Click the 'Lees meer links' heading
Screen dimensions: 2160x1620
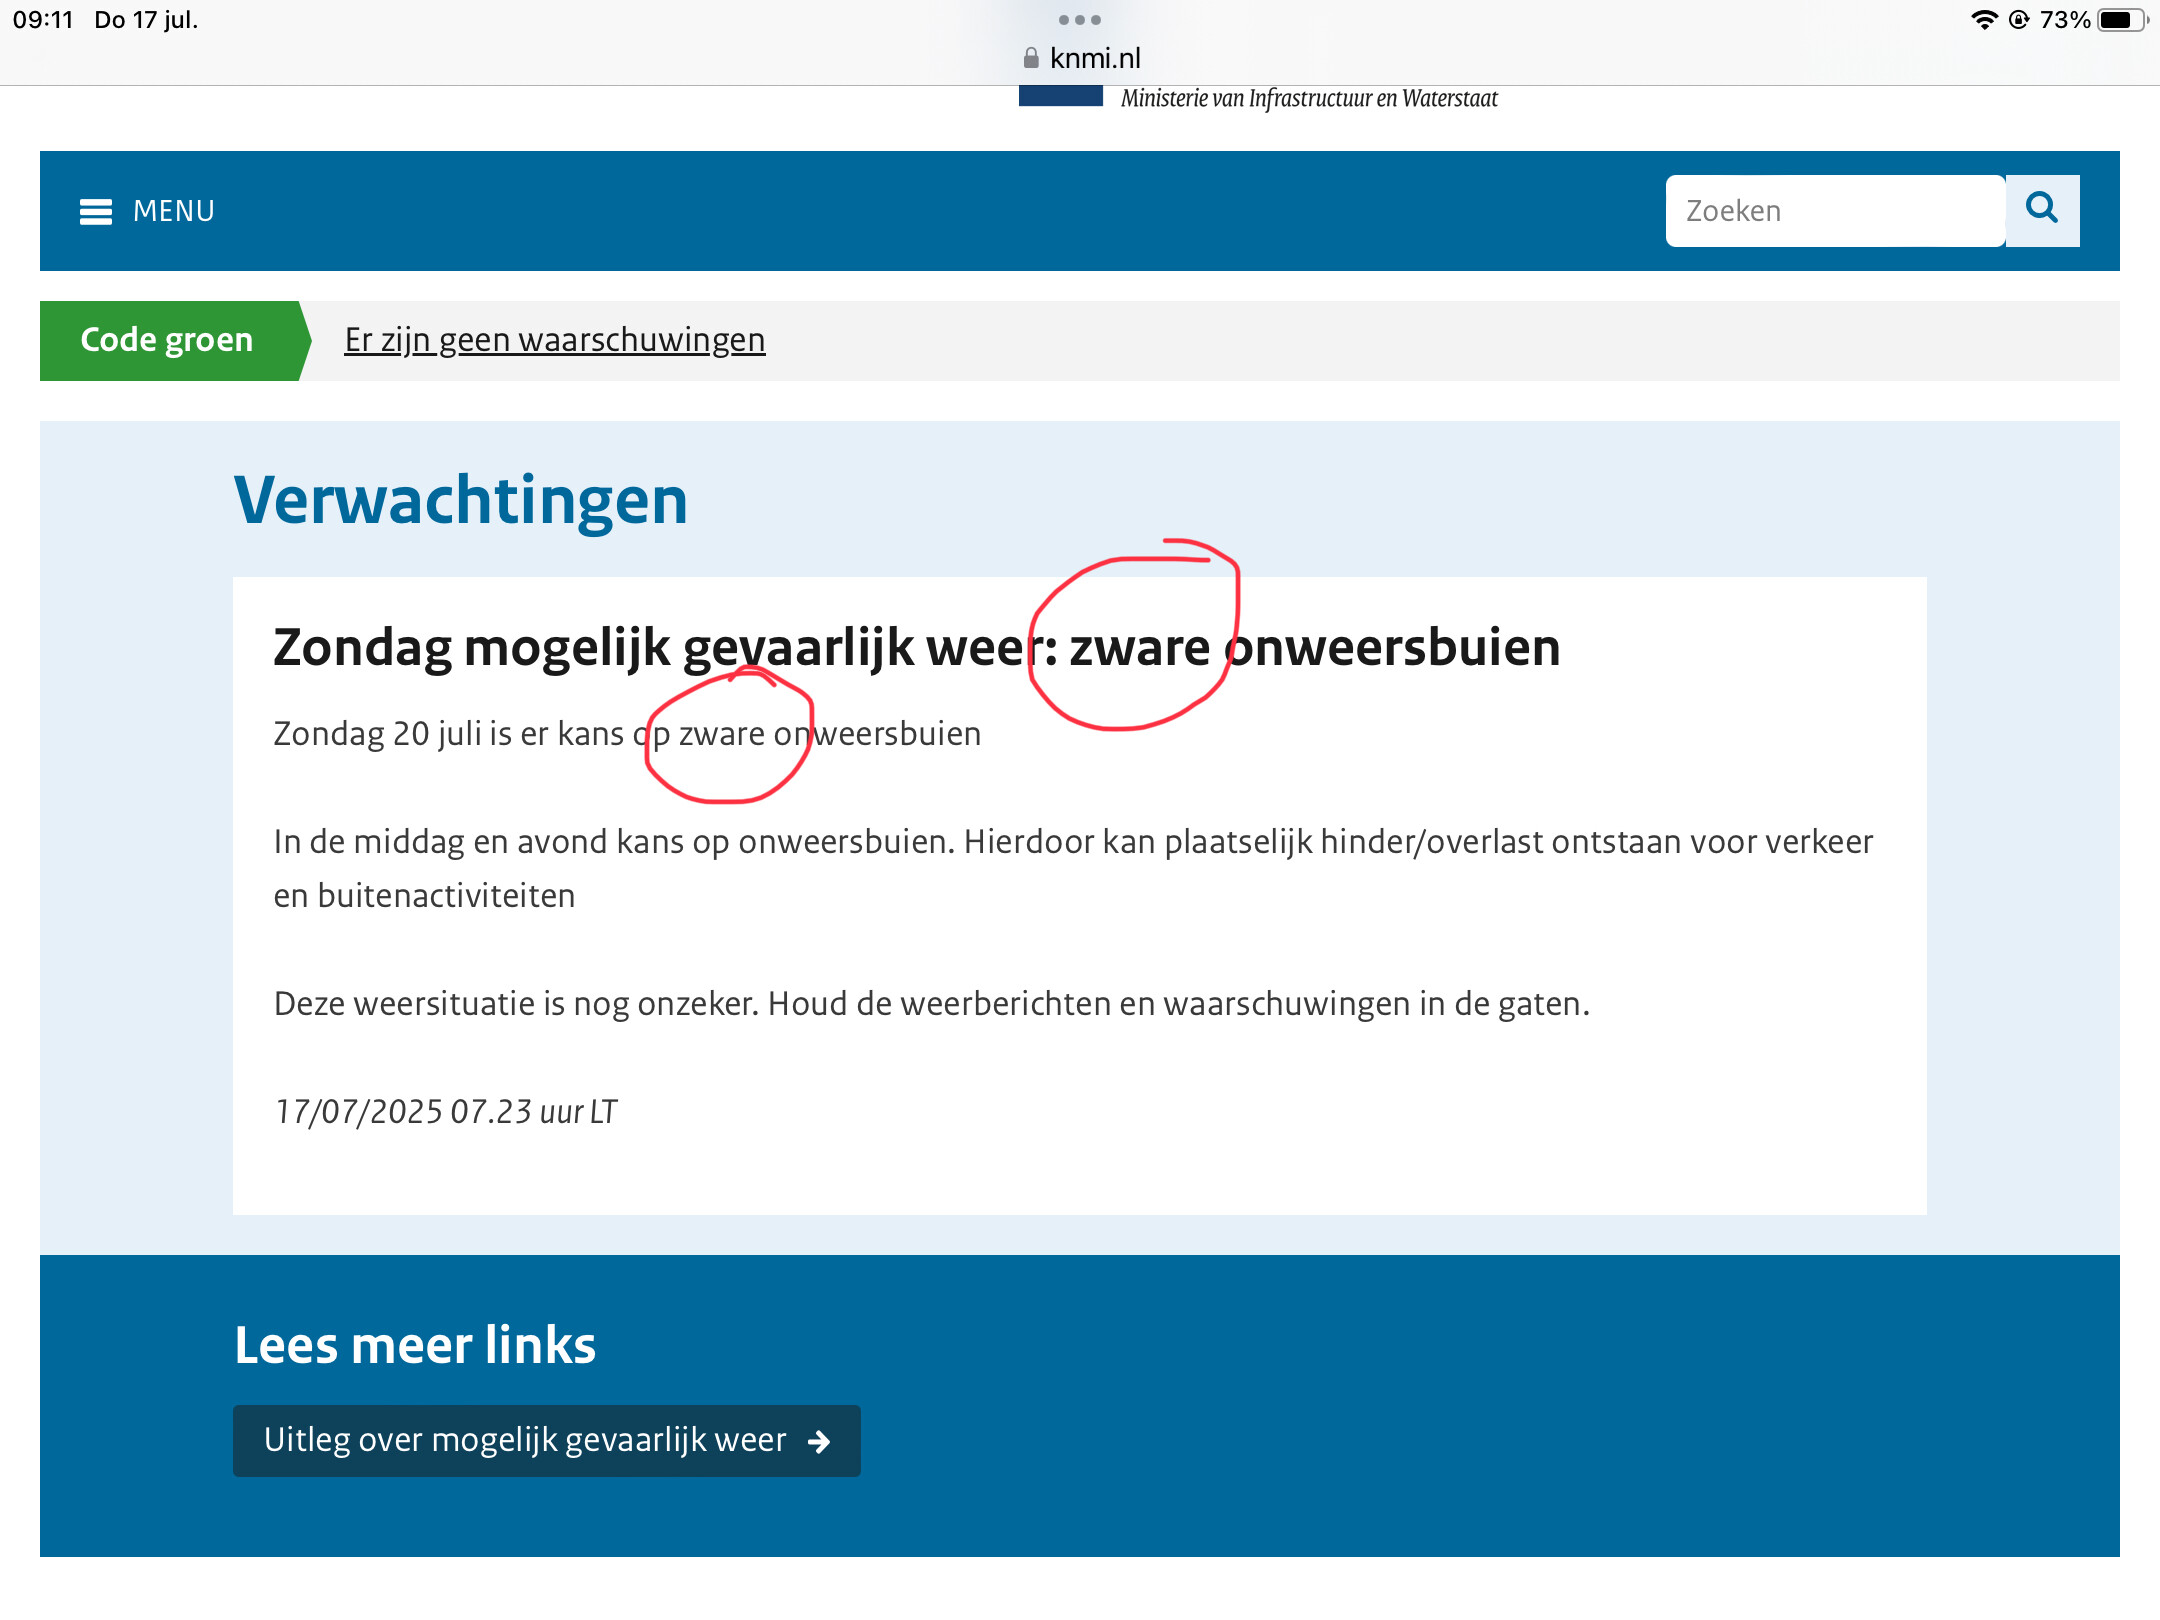click(x=415, y=1345)
